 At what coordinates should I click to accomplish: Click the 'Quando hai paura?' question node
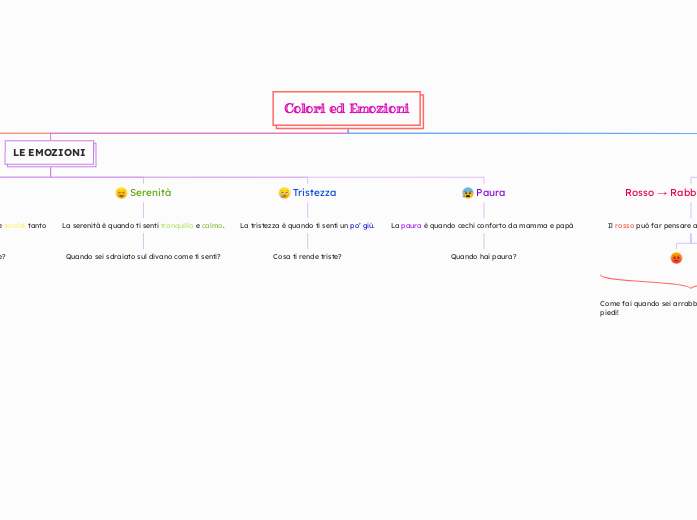point(483,256)
